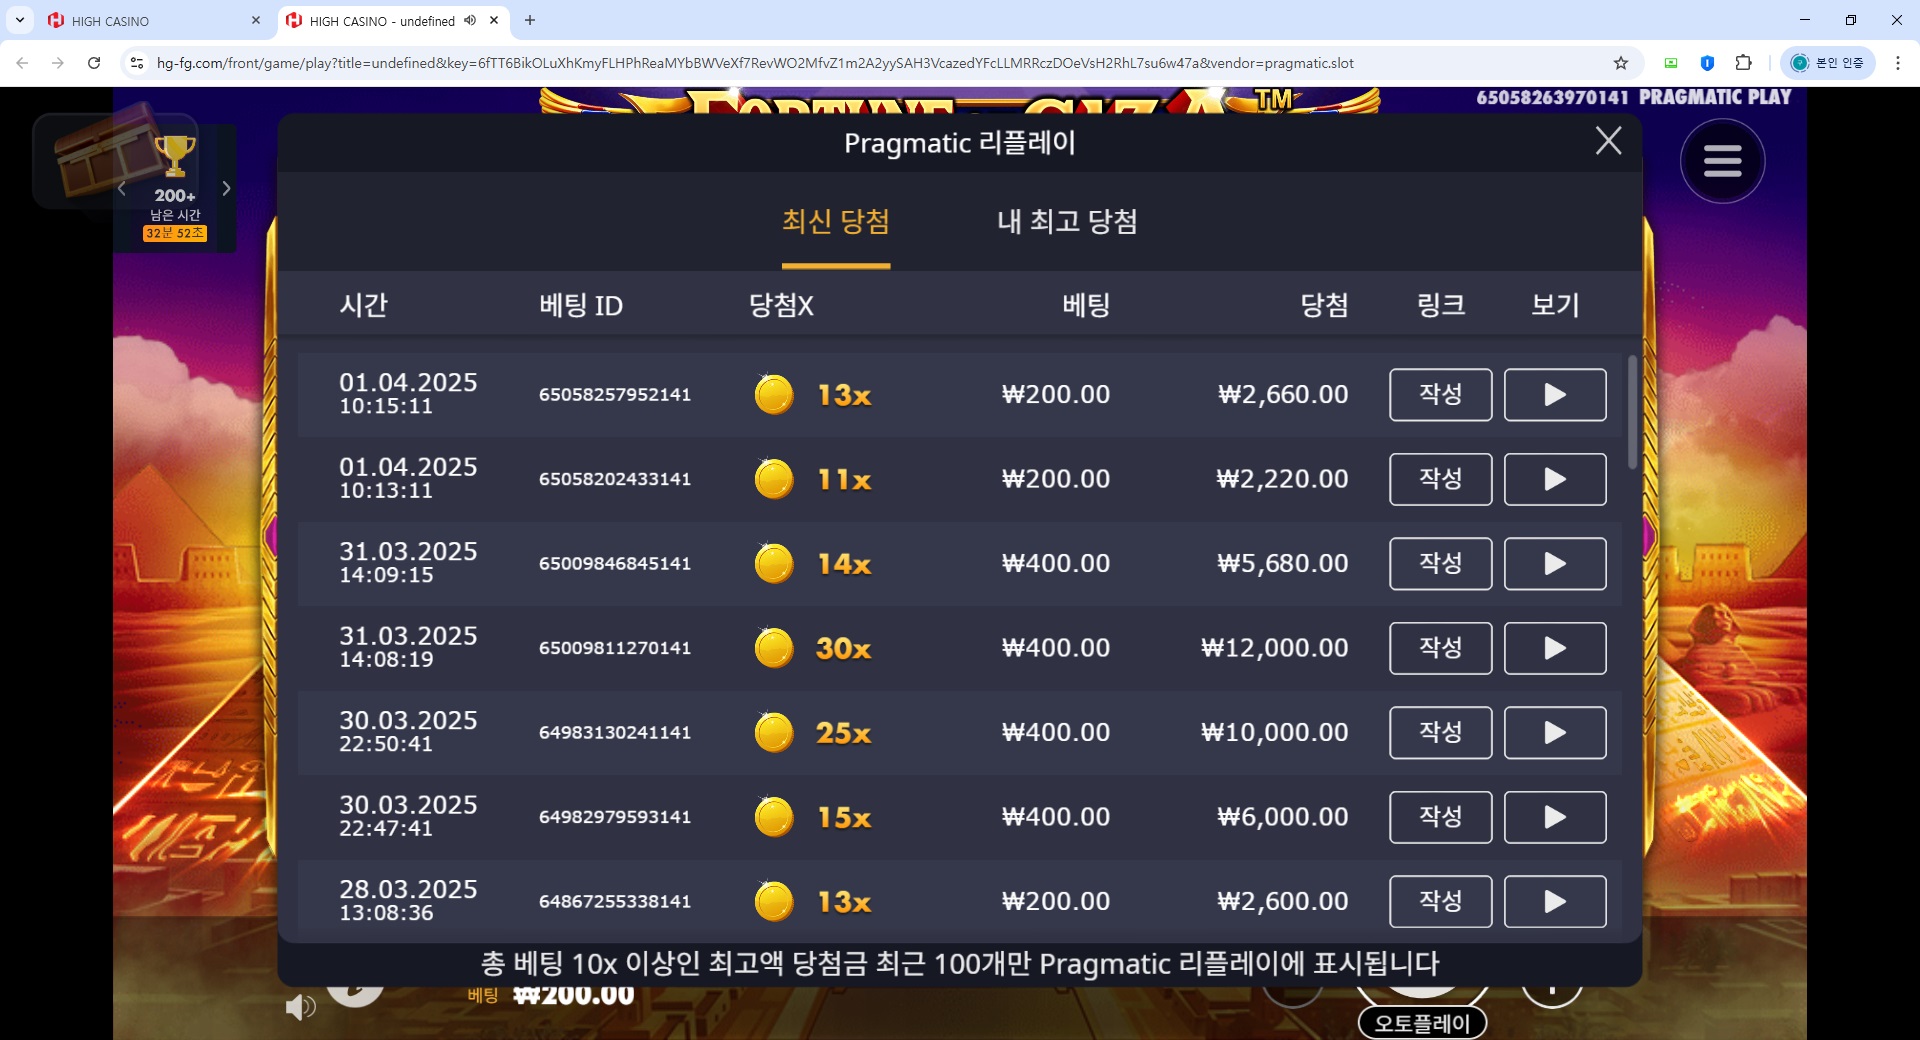This screenshot has width=1920, height=1040.
Task: Open the browser extensions puzzle icon
Action: [x=1744, y=63]
